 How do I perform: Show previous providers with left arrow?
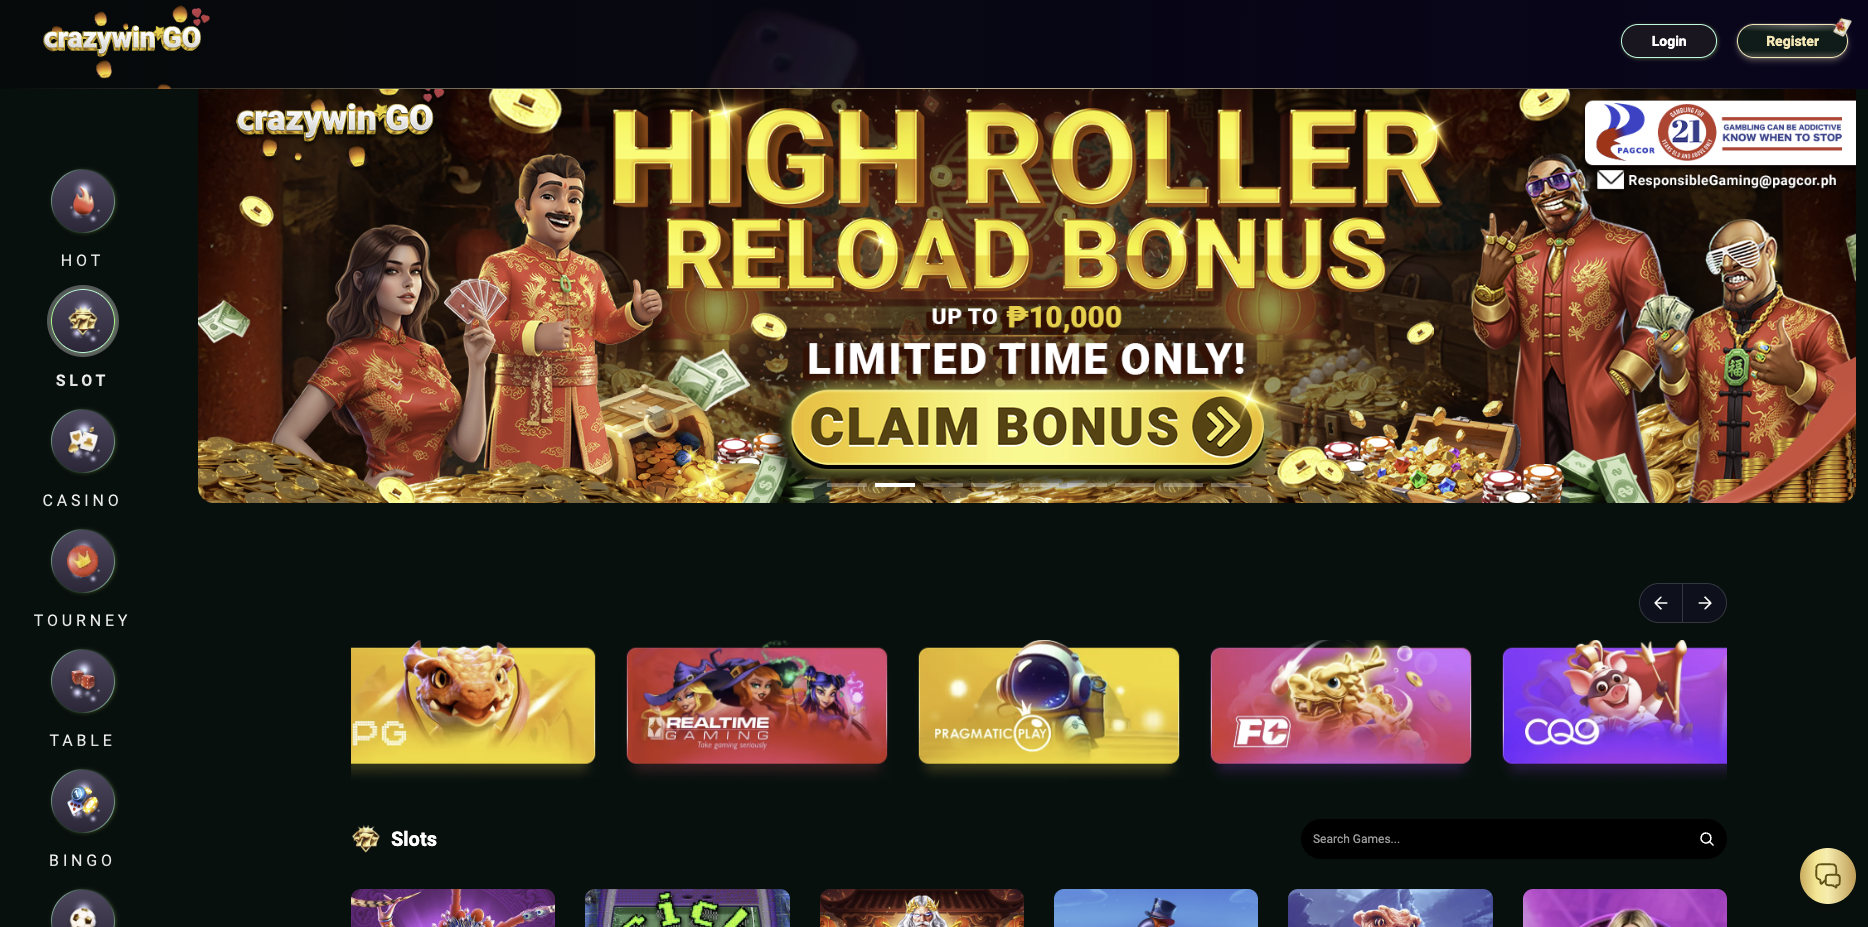coord(1661,603)
